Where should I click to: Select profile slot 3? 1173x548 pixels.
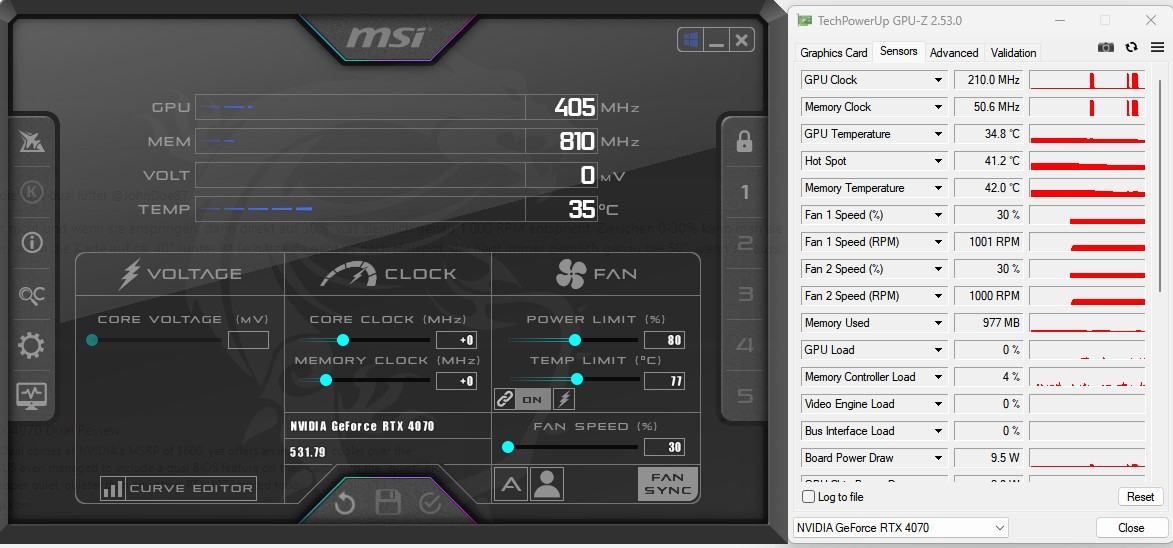click(x=744, y=294)
